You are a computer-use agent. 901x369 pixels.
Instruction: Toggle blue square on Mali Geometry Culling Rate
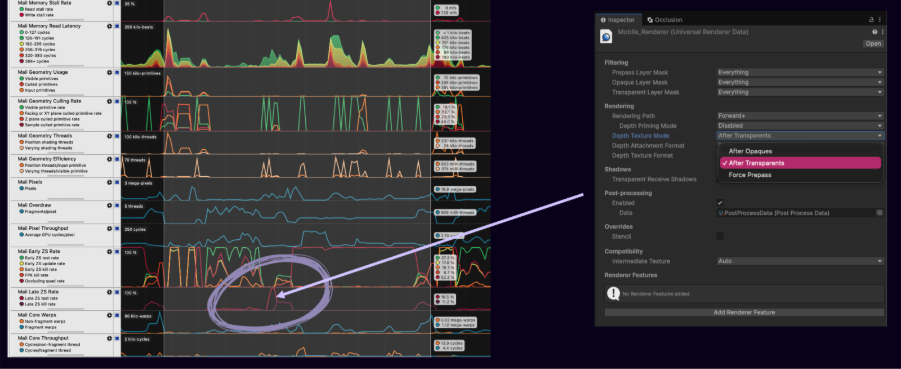[x=117, y=101]
